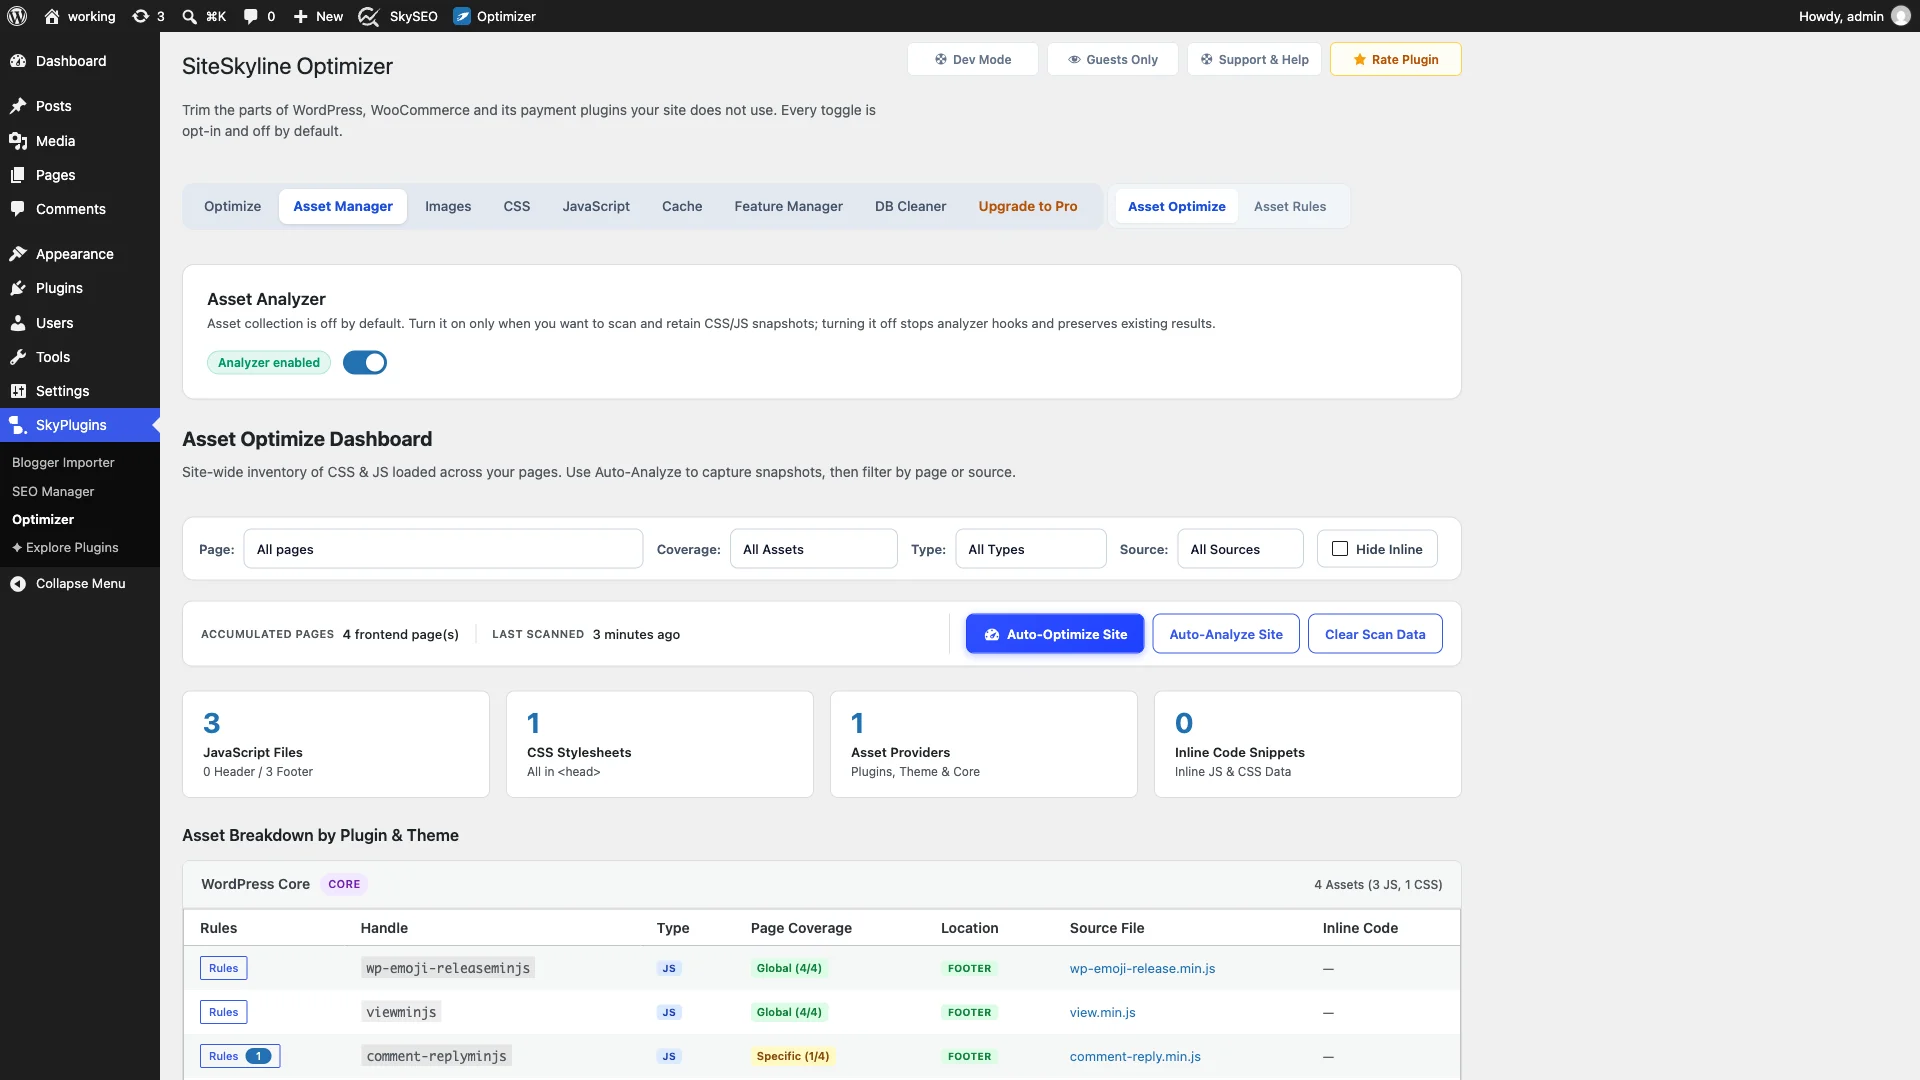Click the Auto-Optimize Site button
Screen dimensions: 1920x1080
click(x=1055, y=634)
